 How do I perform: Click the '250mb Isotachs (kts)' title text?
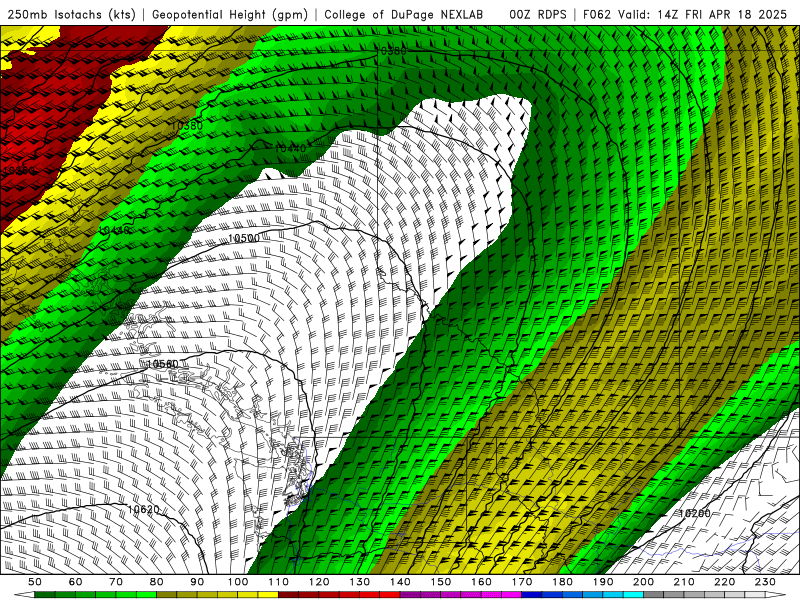pyautogui.click(x=72, y=15)
